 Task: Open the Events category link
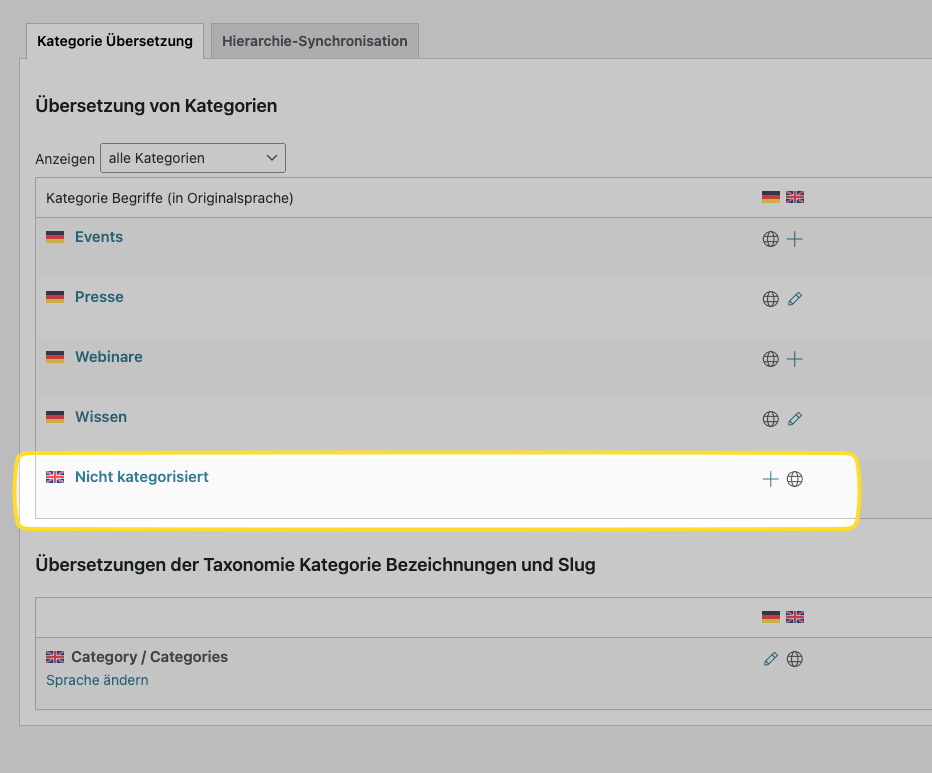(99, 237)
